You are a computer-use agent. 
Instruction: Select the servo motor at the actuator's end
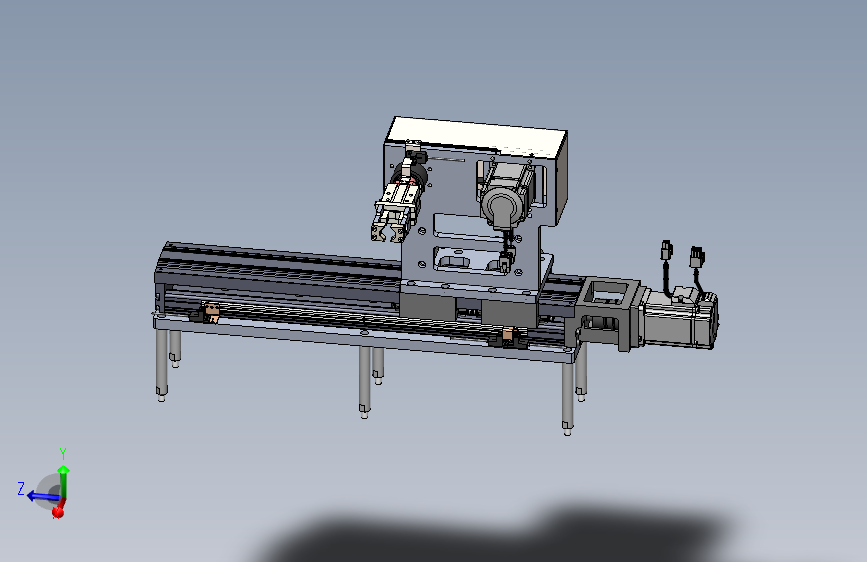click(x=679, y=320)
